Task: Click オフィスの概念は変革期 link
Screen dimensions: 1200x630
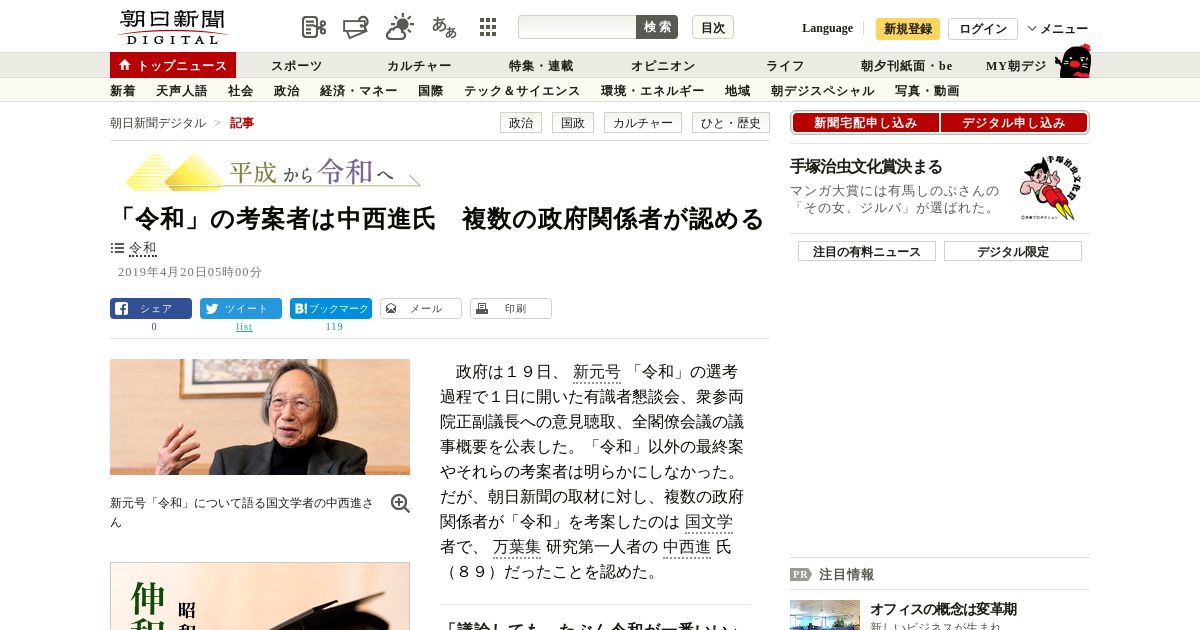Action: tap(943, 609)
